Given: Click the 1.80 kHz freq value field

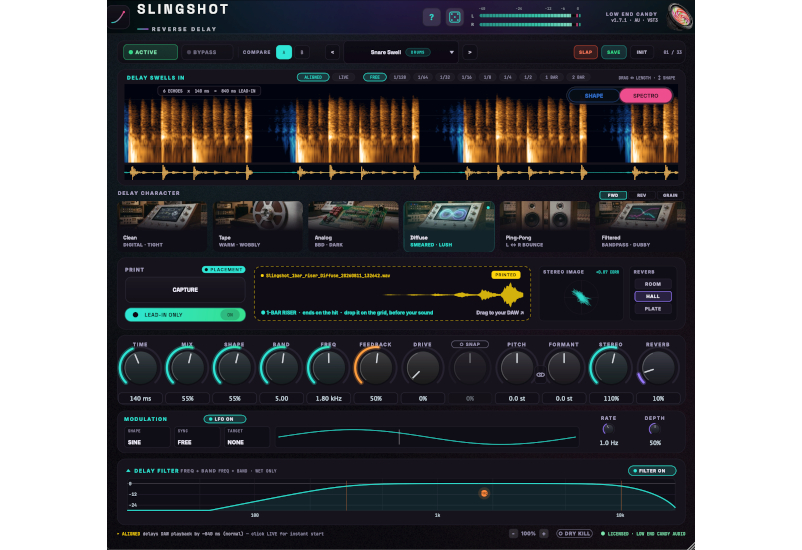Looking at the screenshot, I should [x=328, y=398].
